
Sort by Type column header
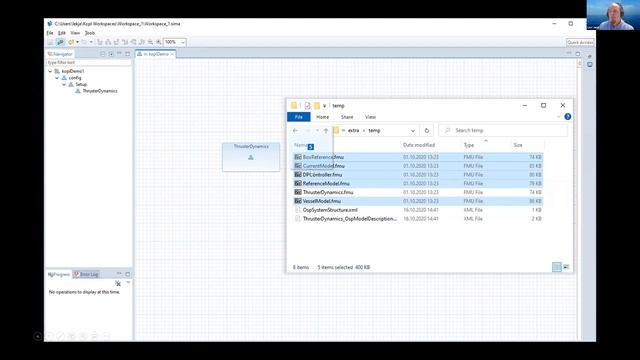469,145
